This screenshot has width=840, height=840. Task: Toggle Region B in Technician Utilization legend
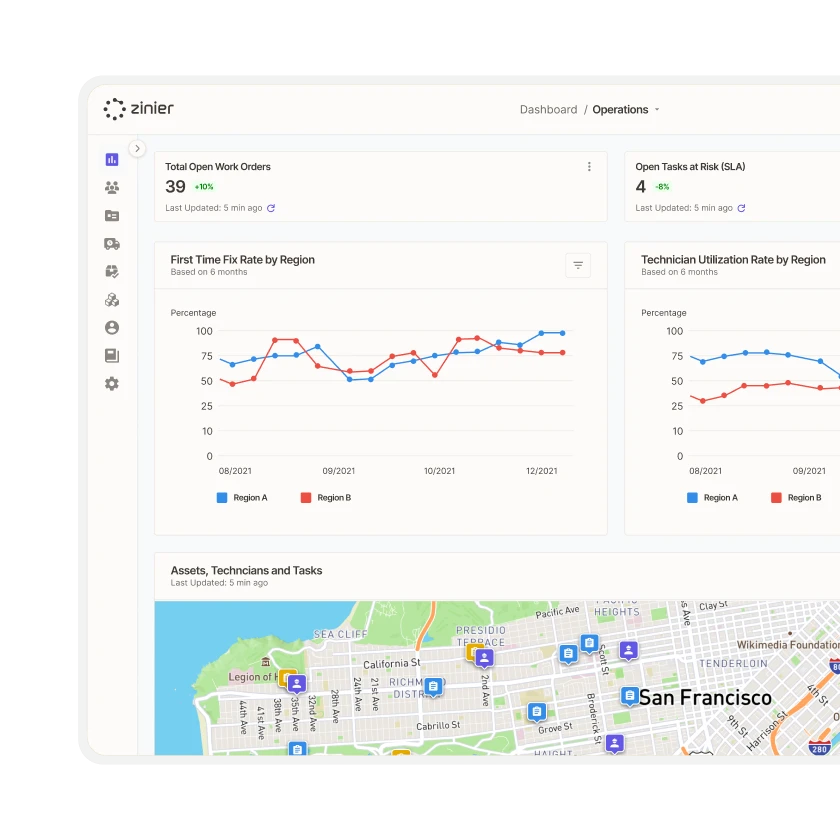tap(796, 498)
